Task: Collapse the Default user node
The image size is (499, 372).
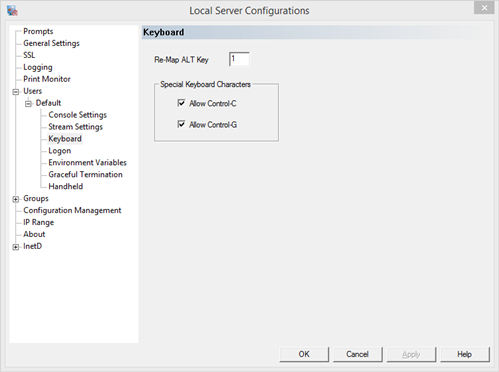Action: tap(28, 104)
